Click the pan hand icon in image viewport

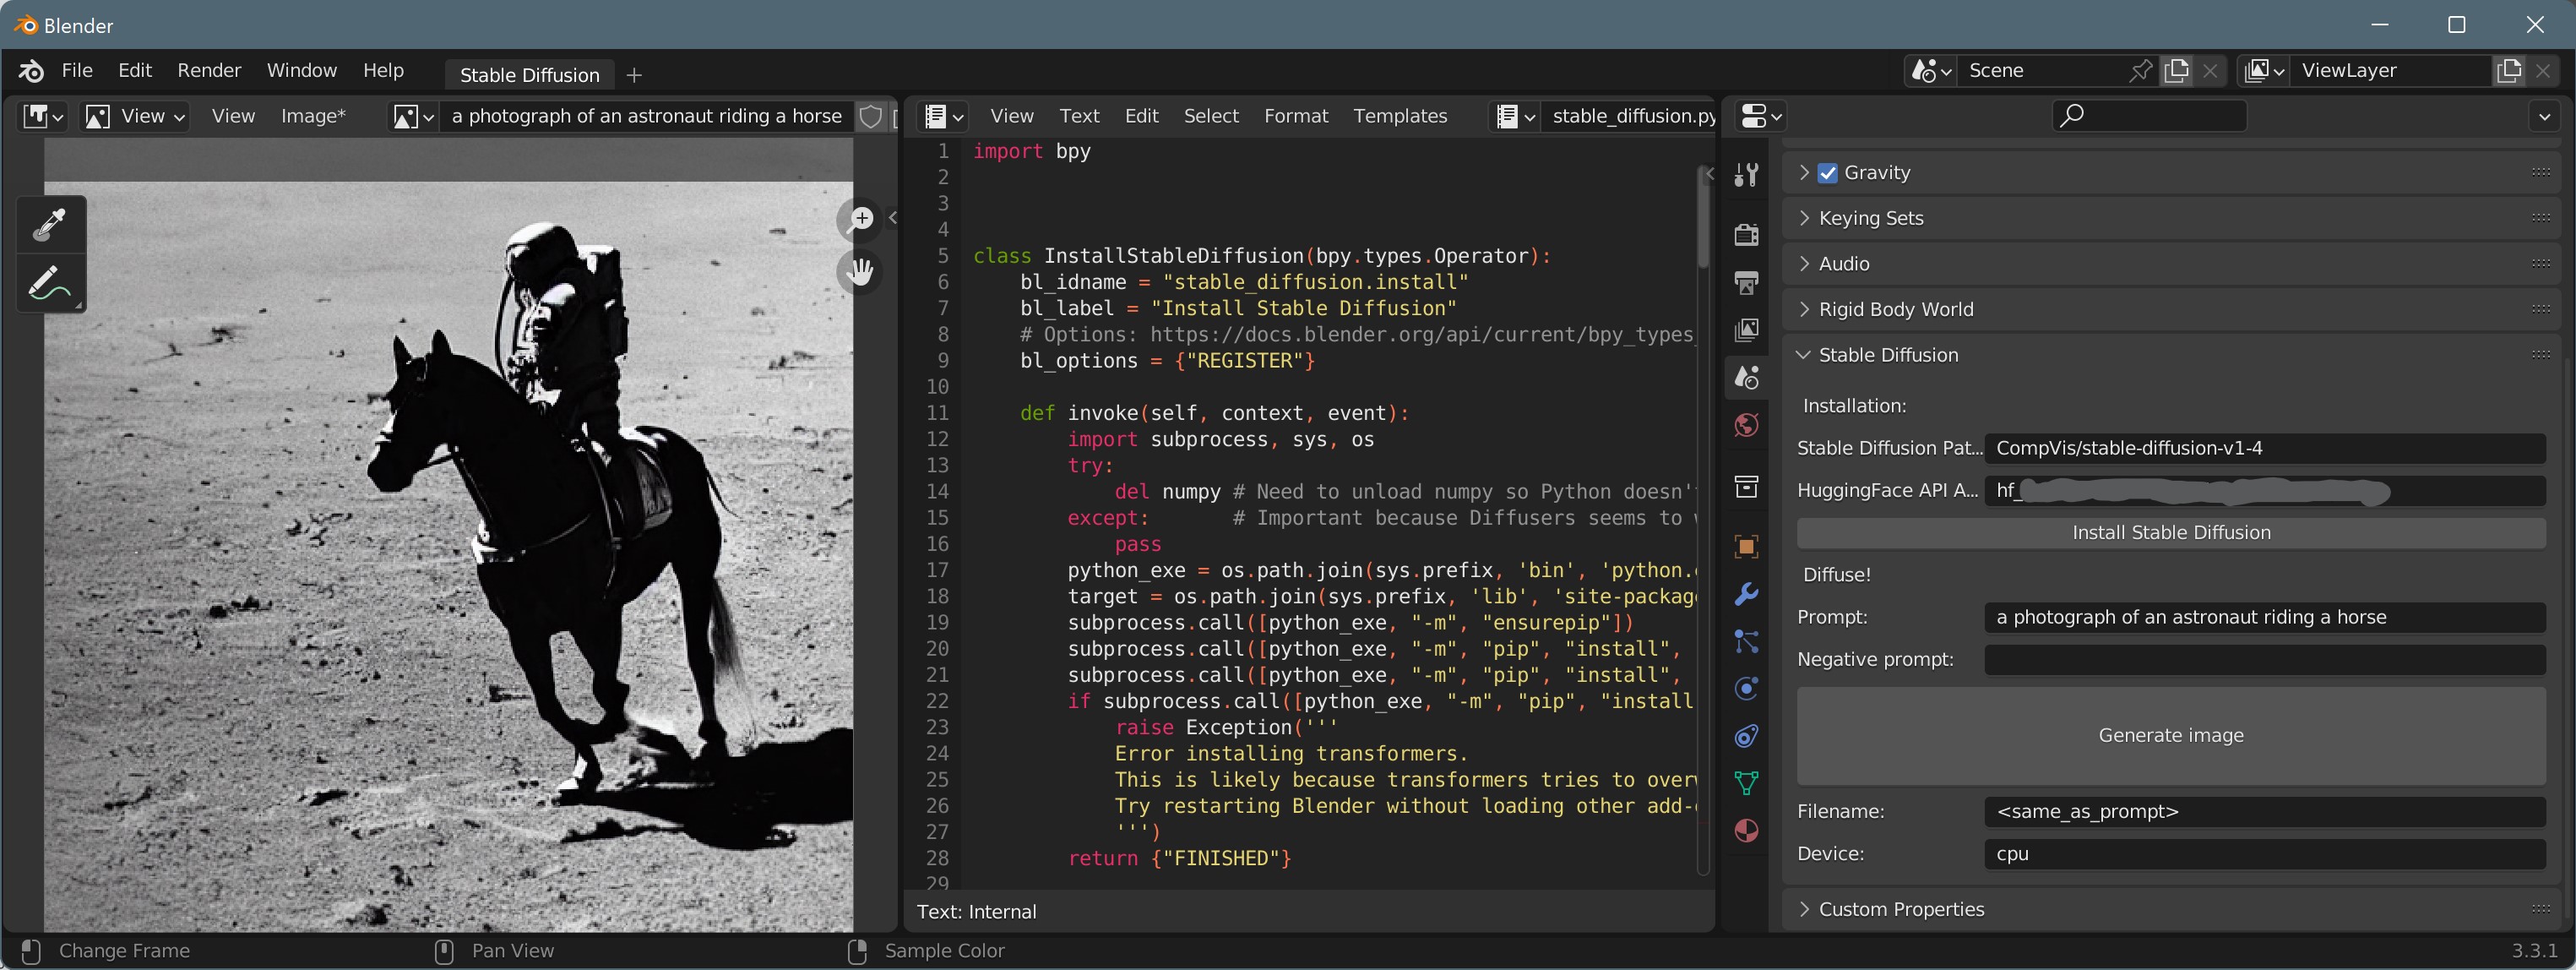coord(860,271)
